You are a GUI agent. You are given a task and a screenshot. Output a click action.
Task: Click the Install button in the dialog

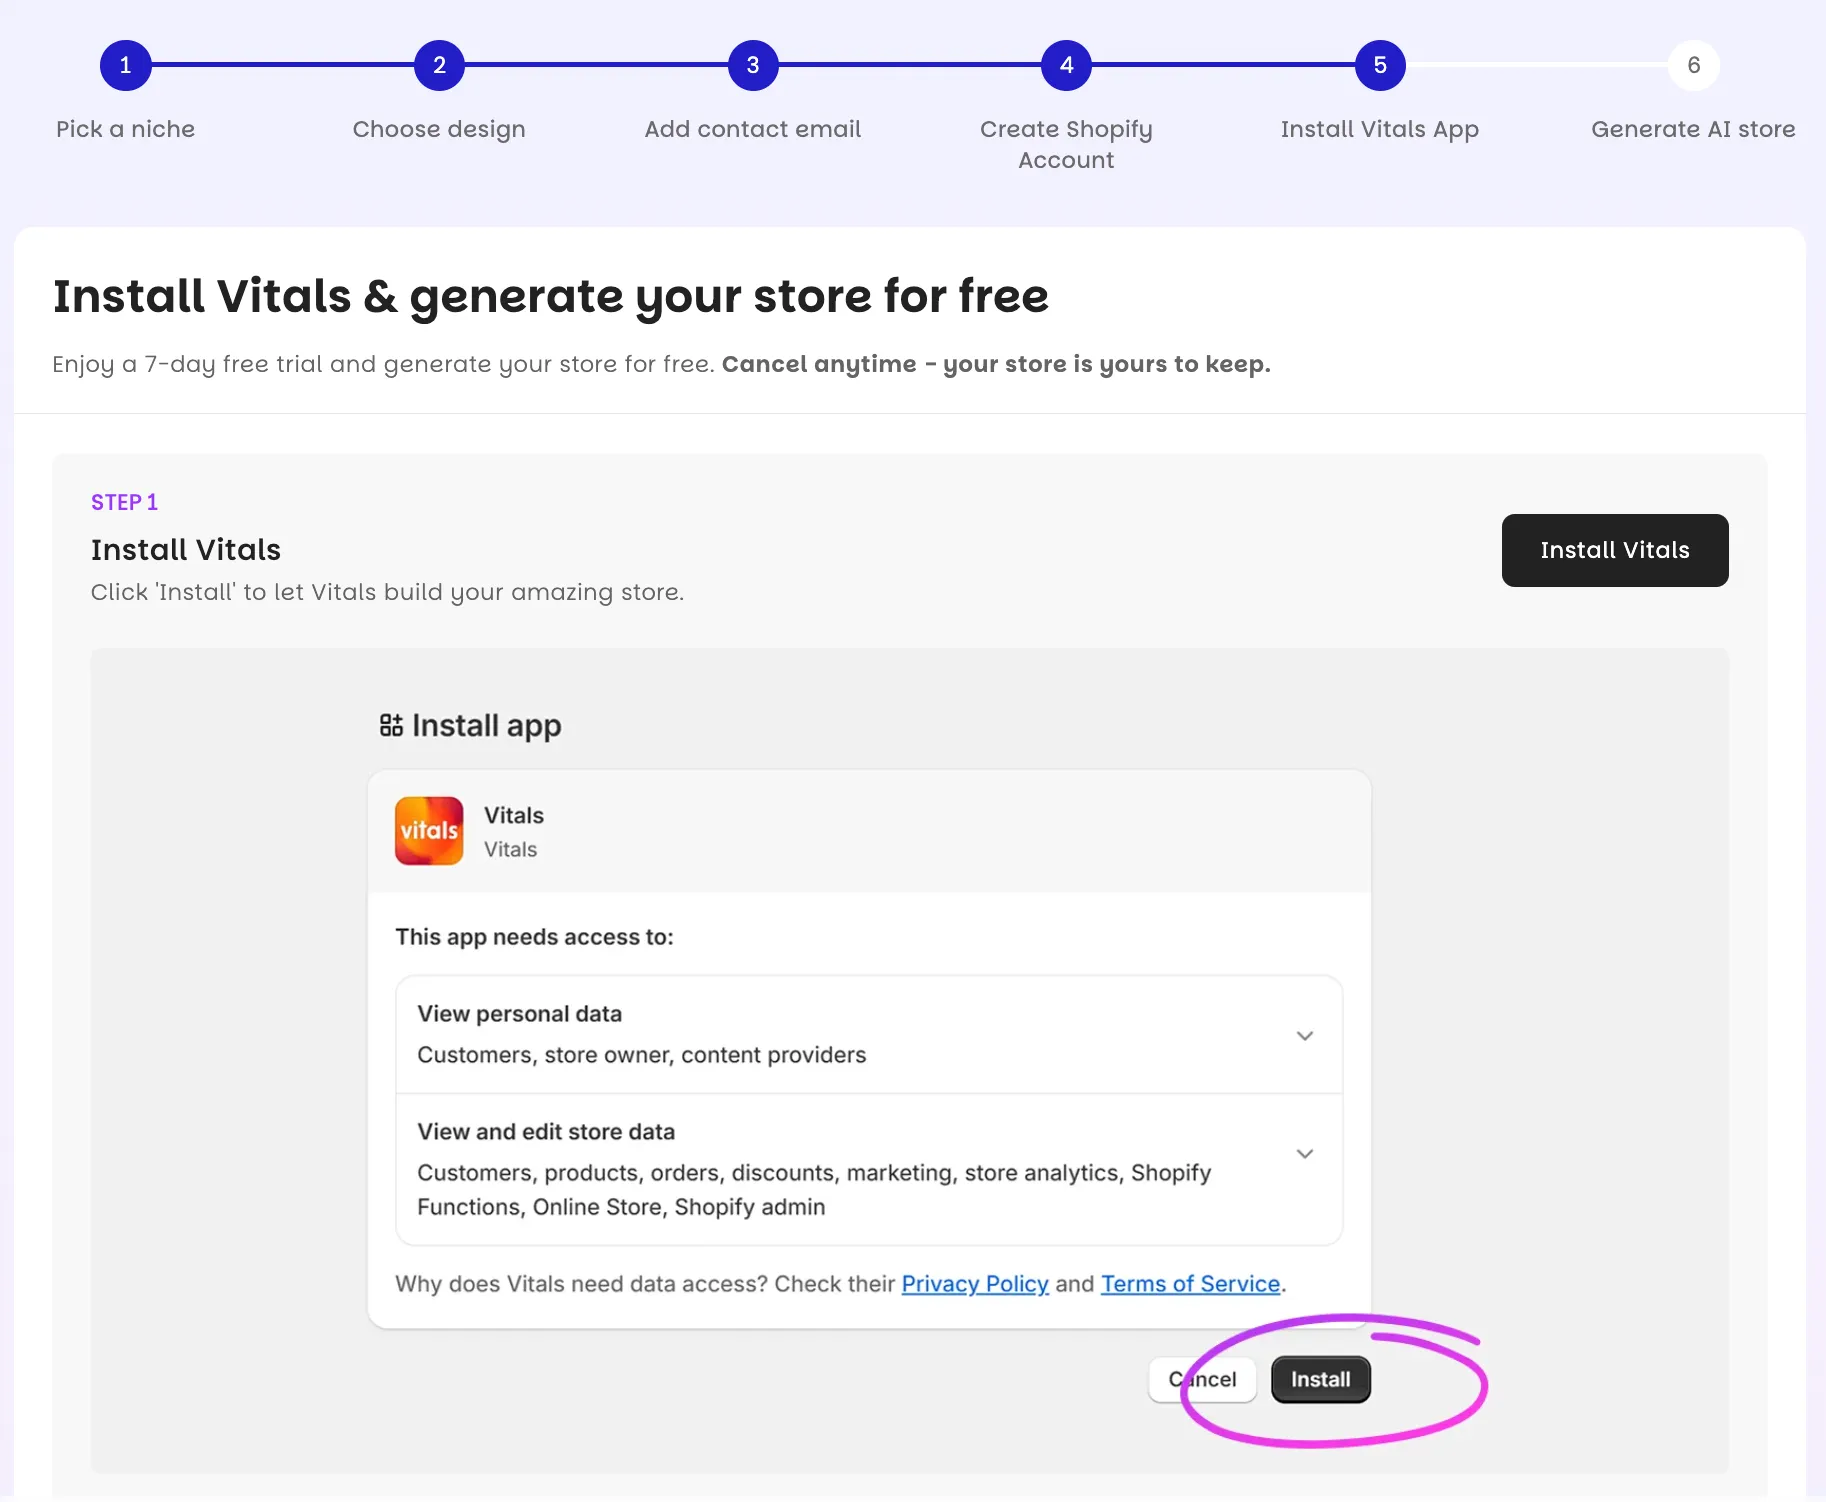pos(1320,1379)
